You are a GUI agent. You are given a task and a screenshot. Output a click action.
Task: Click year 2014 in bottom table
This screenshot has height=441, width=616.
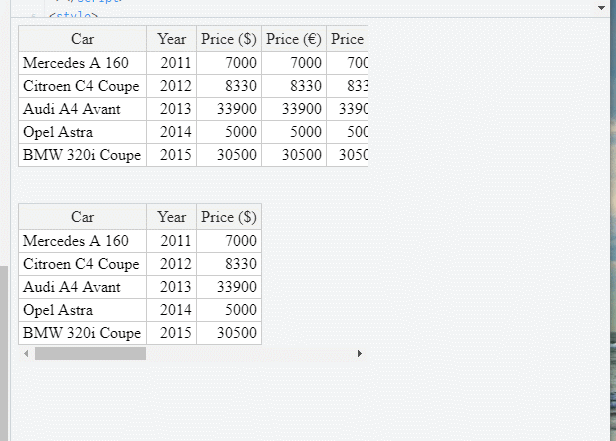coord(172,310)
